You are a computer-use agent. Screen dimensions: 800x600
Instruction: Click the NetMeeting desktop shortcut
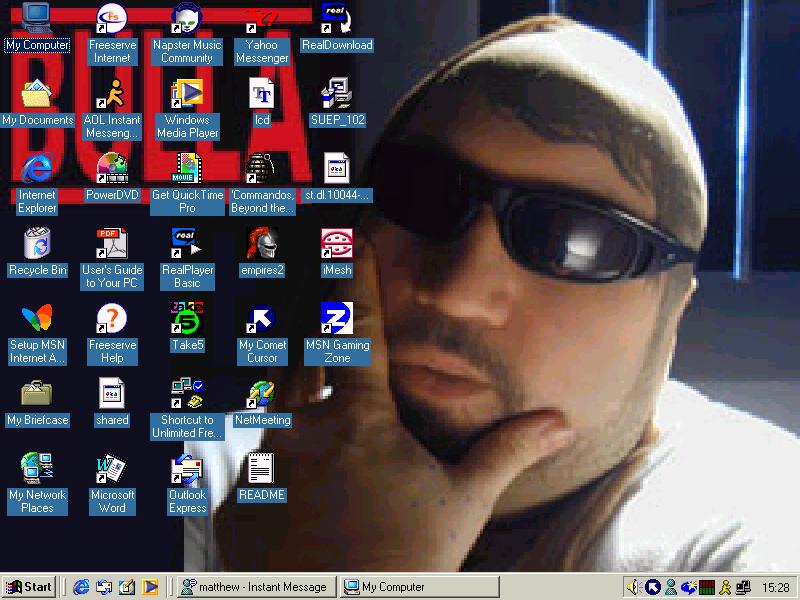pos(261,394)
